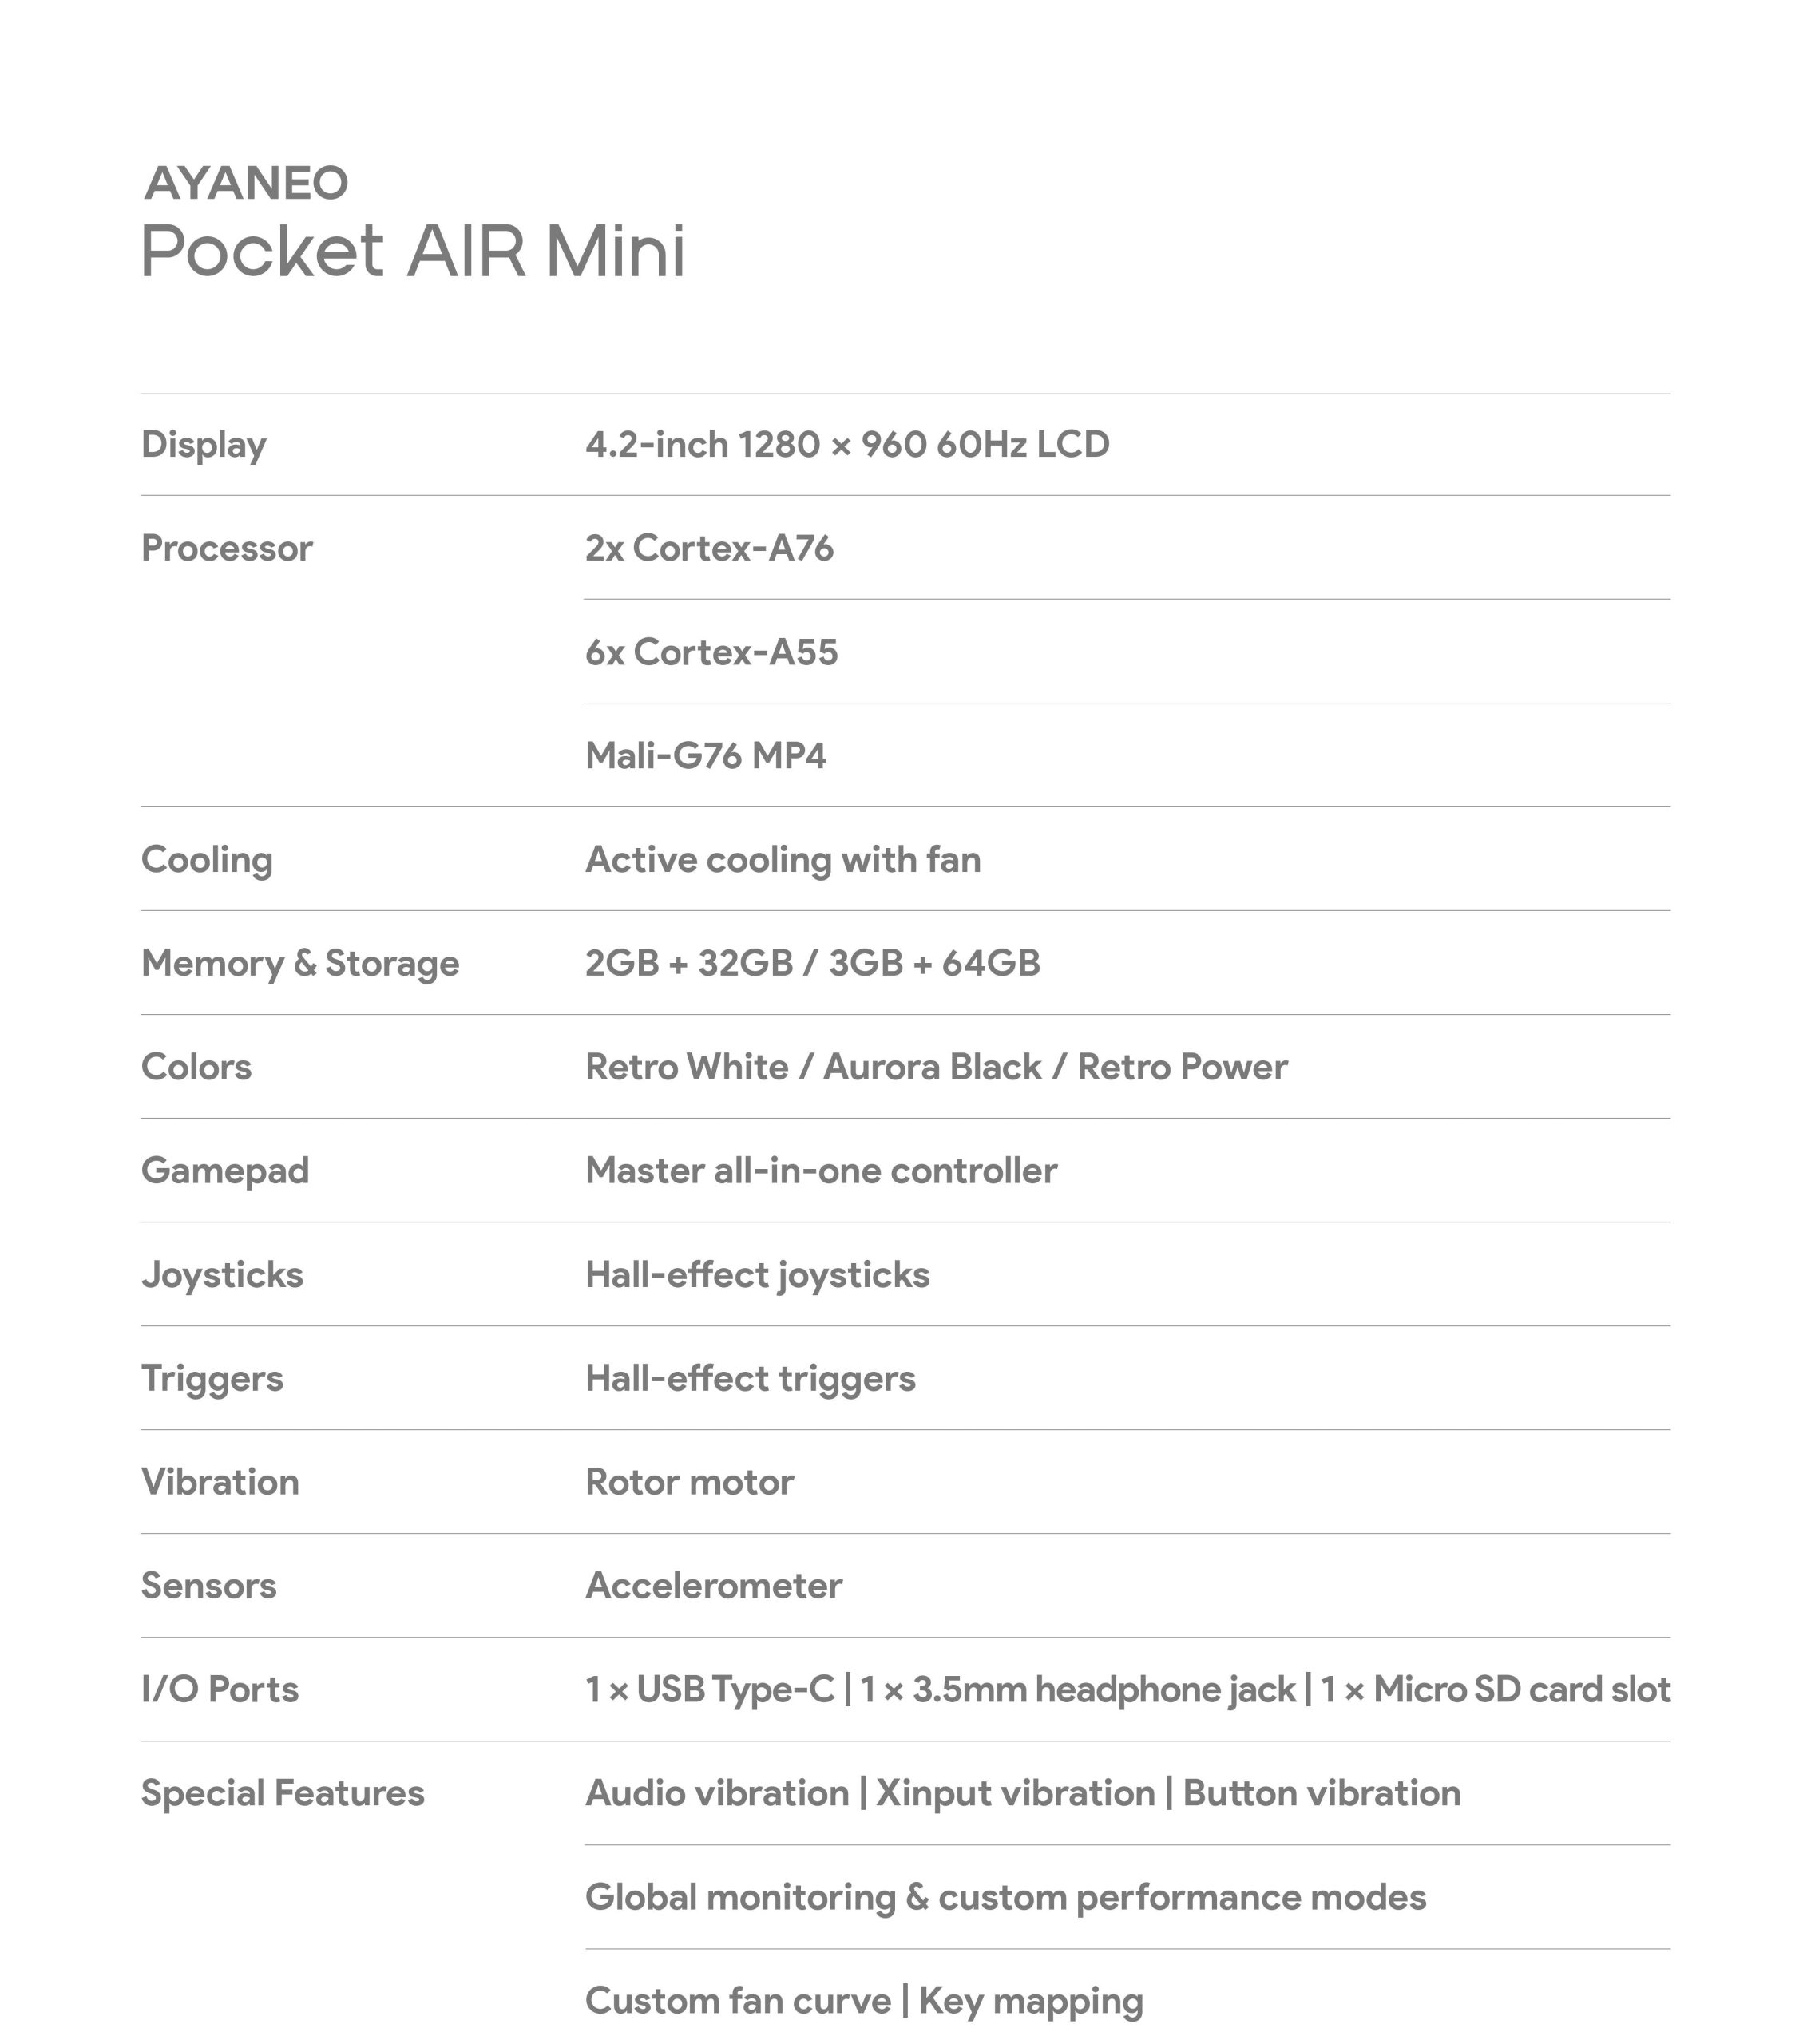The height and width of the screenshot is (2044, 1811).
Task: Click the Hall-effect triggers value
Action: tap(749, 1378)
